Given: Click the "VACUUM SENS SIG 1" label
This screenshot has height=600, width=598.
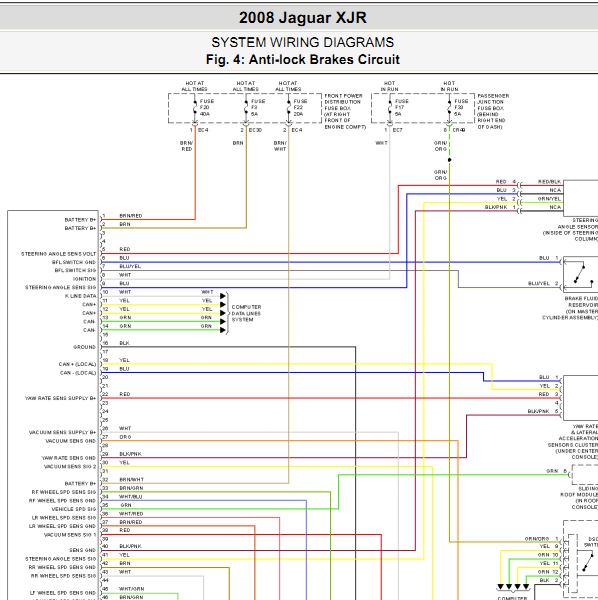Looking at the screenshot, I should 70,535.
